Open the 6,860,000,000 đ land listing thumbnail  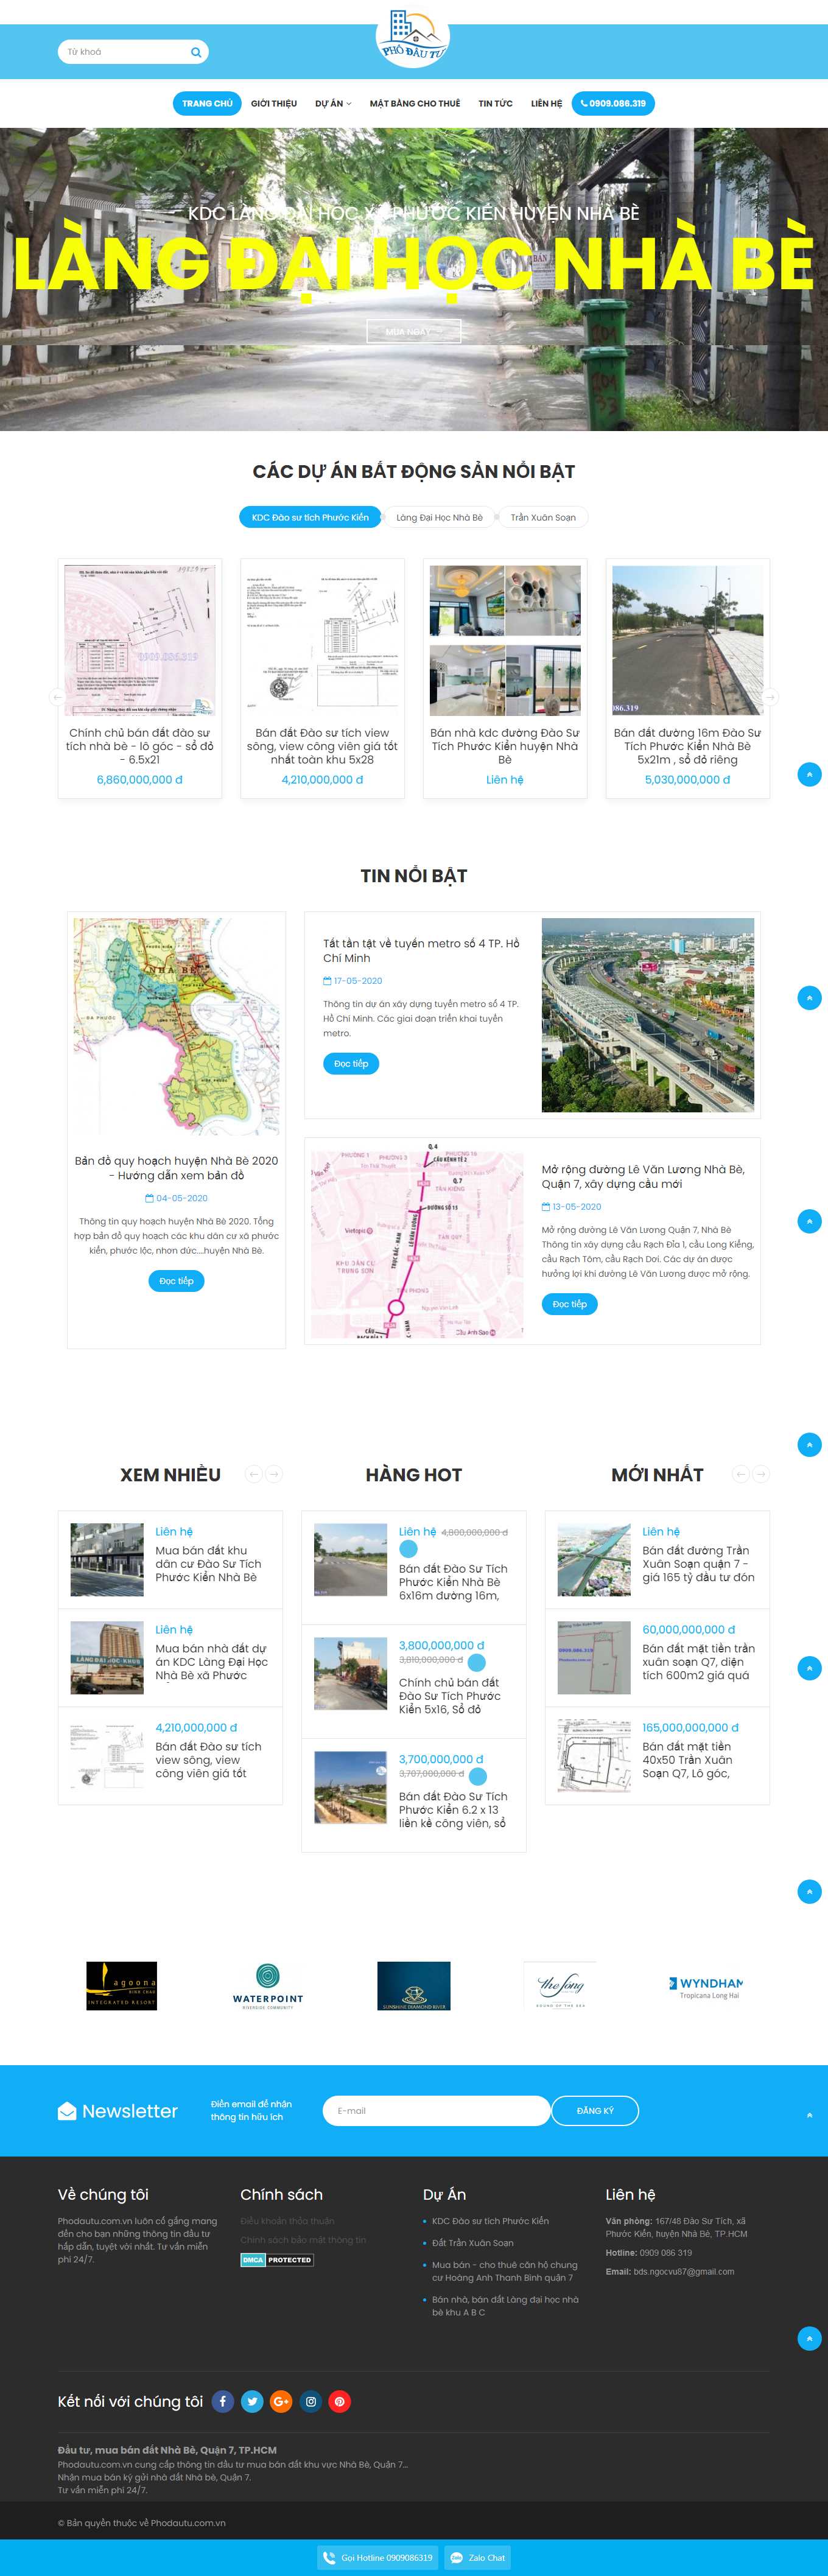point(140,640)
